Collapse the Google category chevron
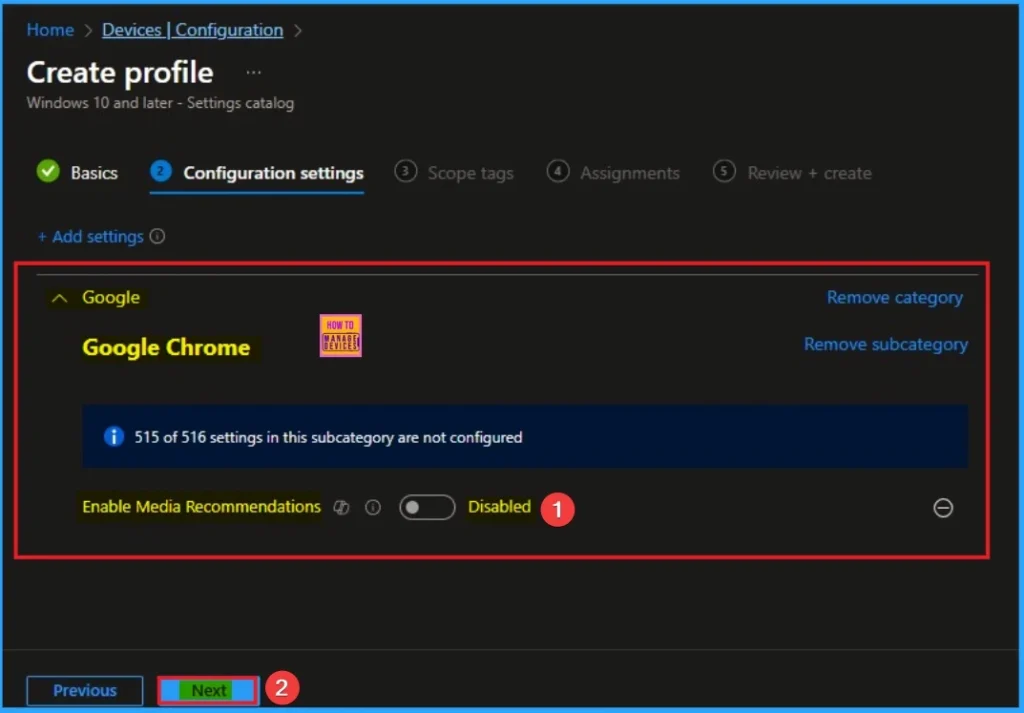The height and width of the screenshot is (713, 1024). [x=58, y=297]
